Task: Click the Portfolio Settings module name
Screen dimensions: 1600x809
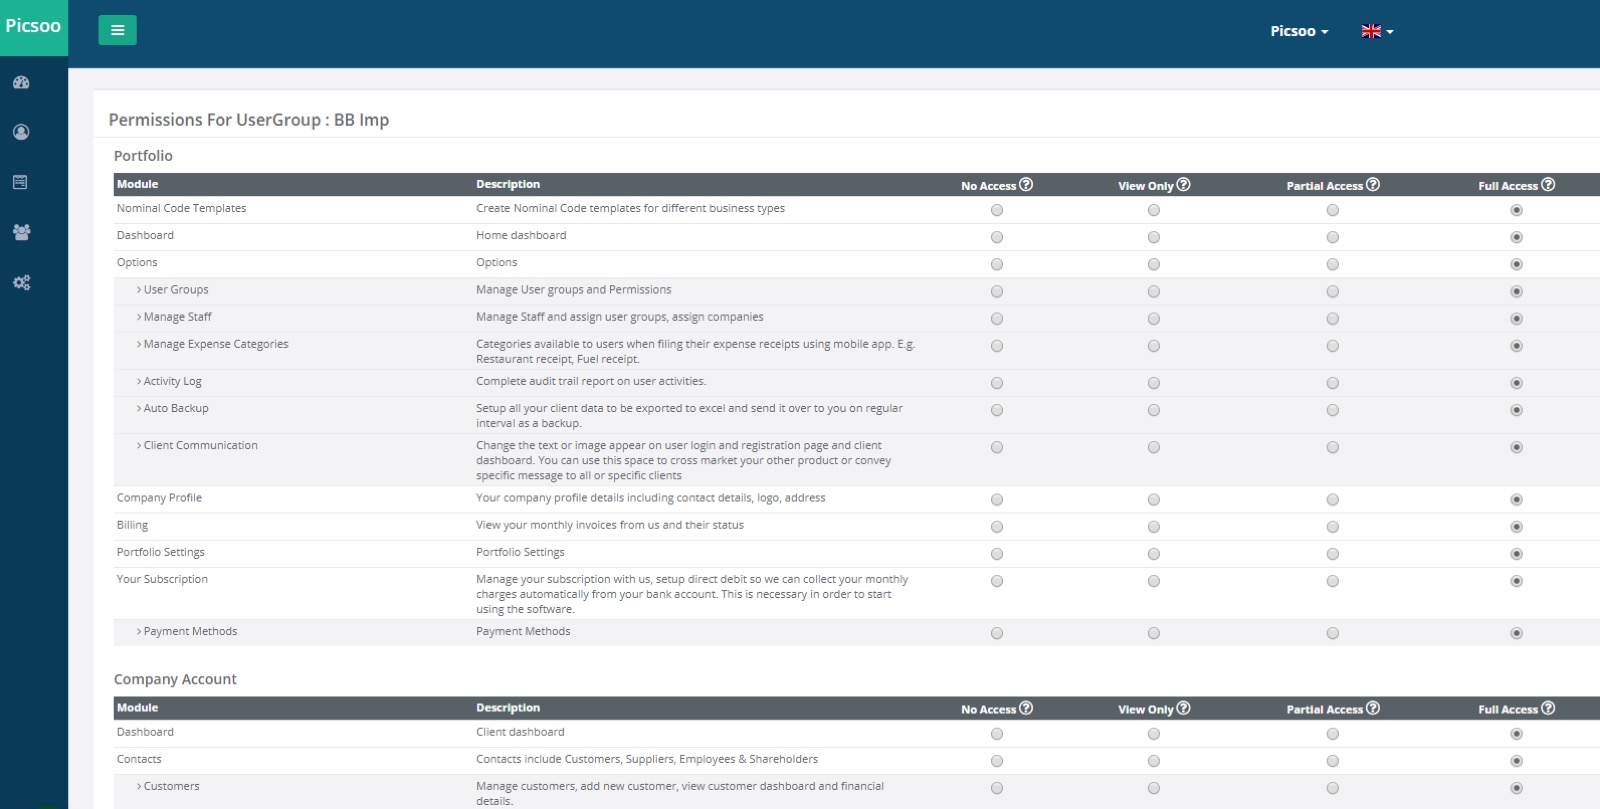Action: pyautogui.click(x=160, y=553)
